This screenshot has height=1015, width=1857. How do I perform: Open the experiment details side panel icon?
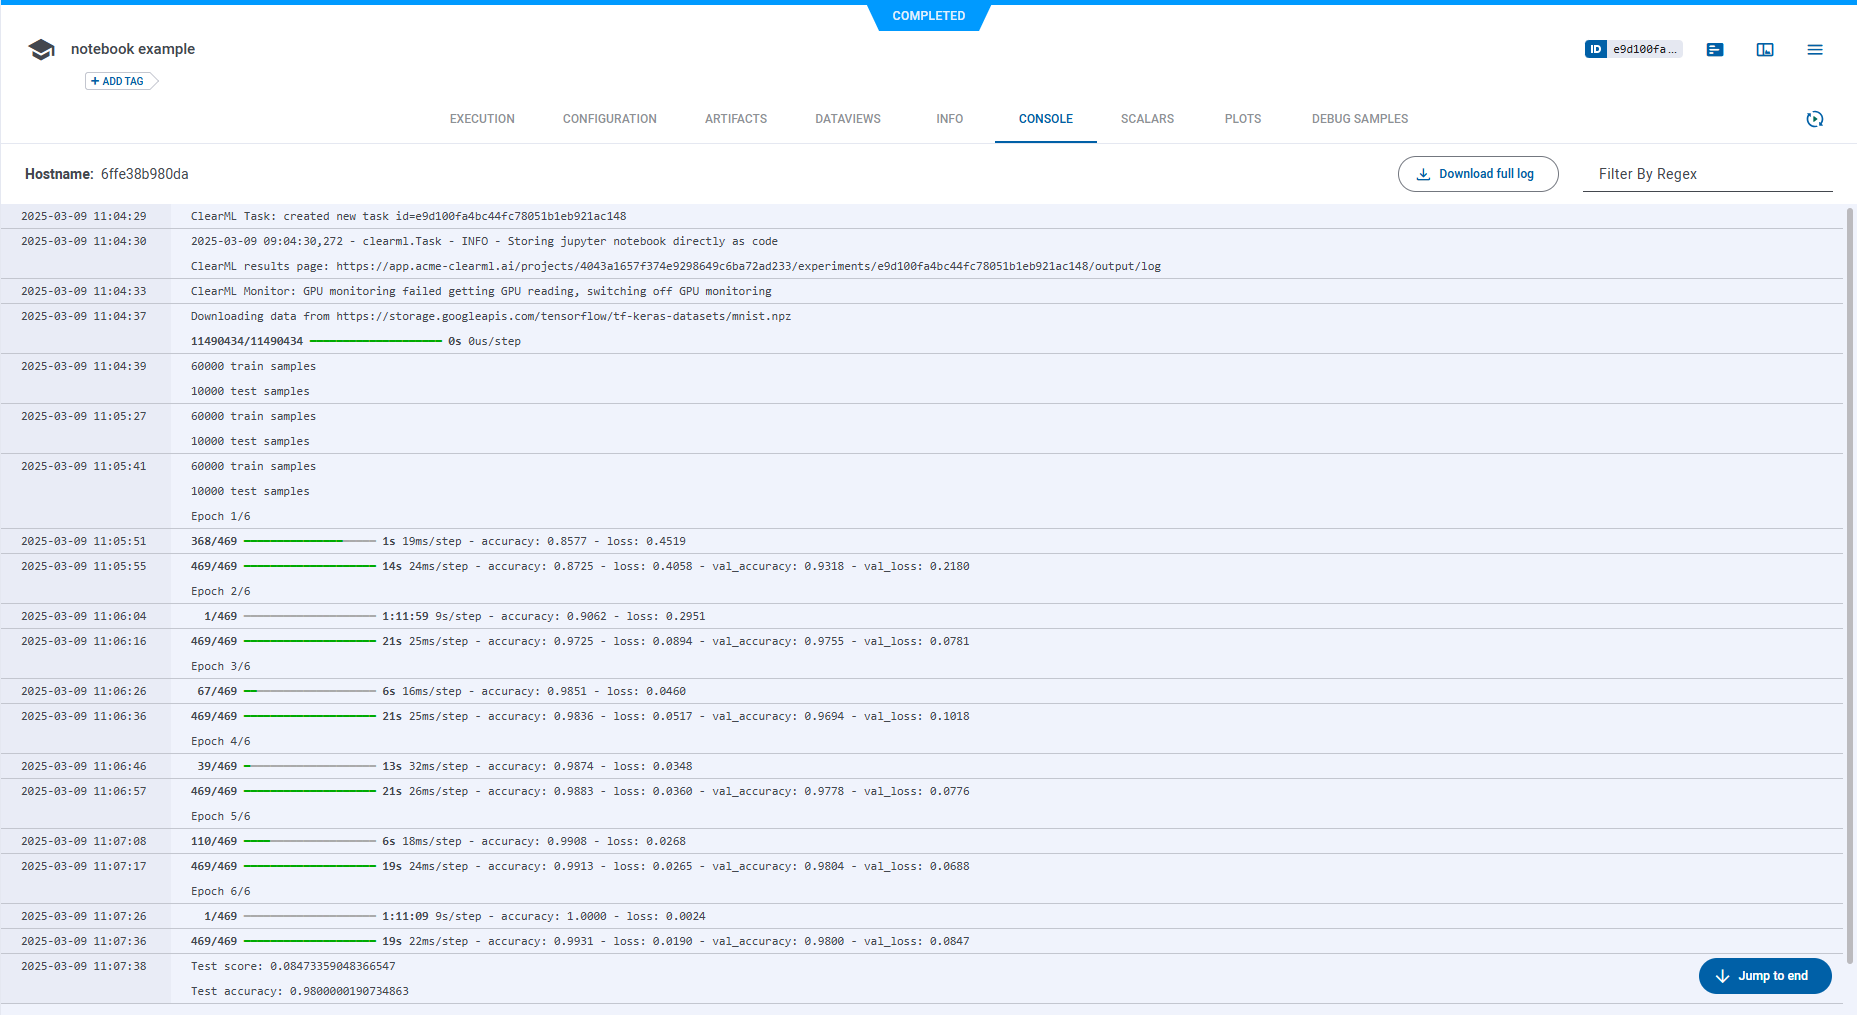[1764, 49]
